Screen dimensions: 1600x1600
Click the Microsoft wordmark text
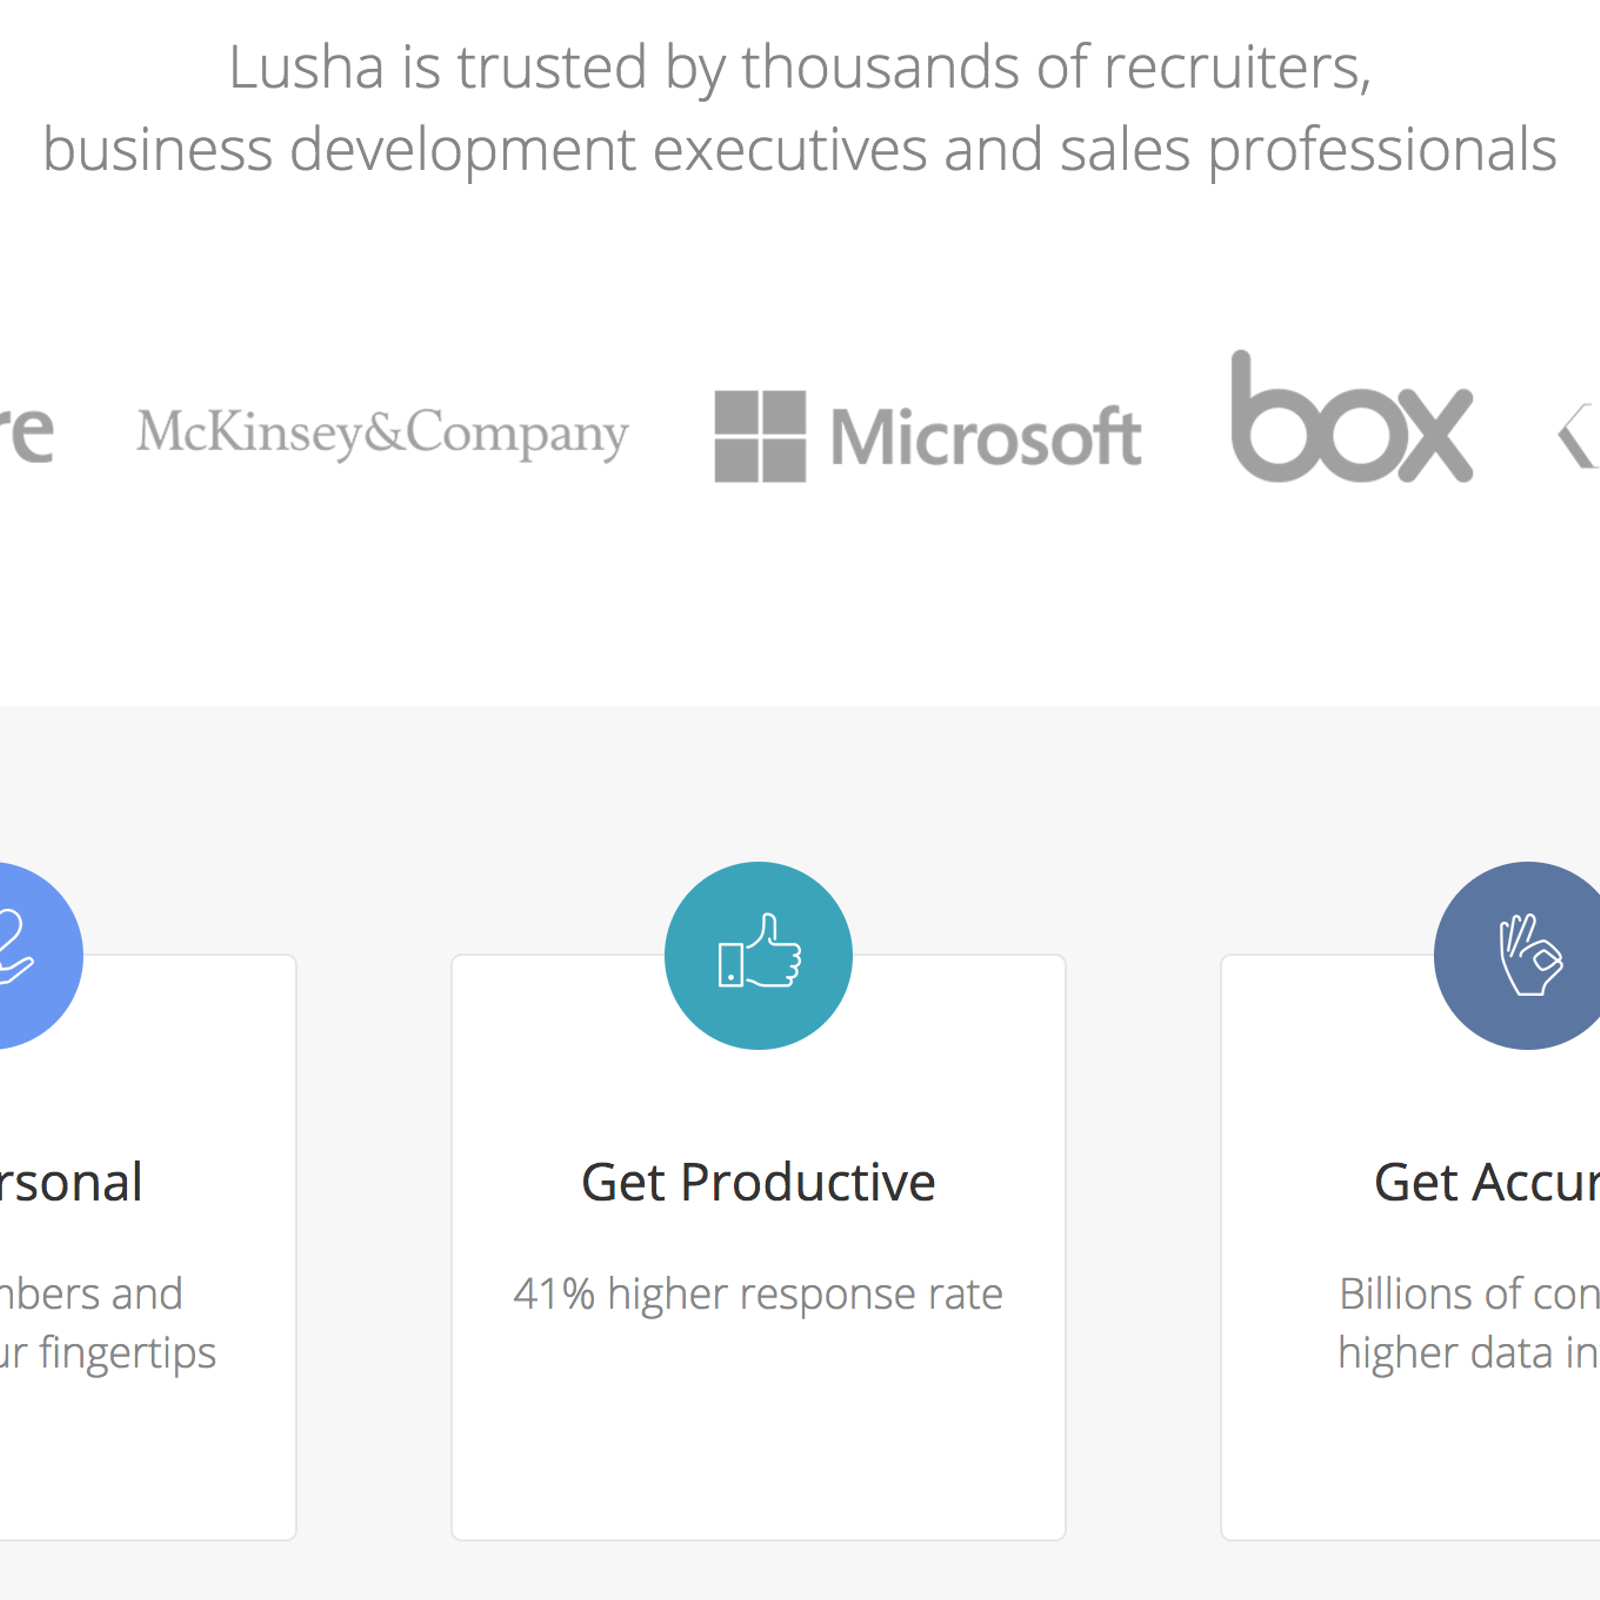(x=986, y=437)
